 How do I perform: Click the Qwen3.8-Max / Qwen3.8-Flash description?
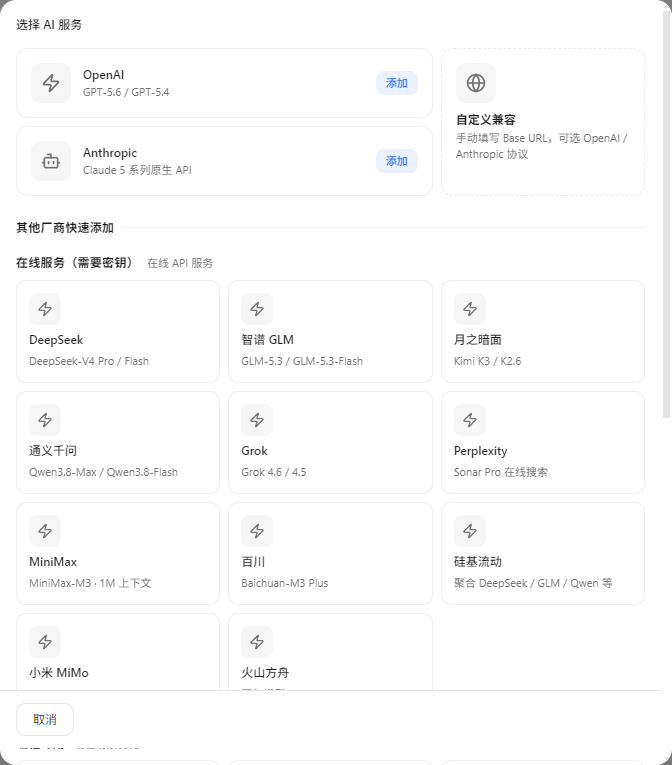(103, 472)
